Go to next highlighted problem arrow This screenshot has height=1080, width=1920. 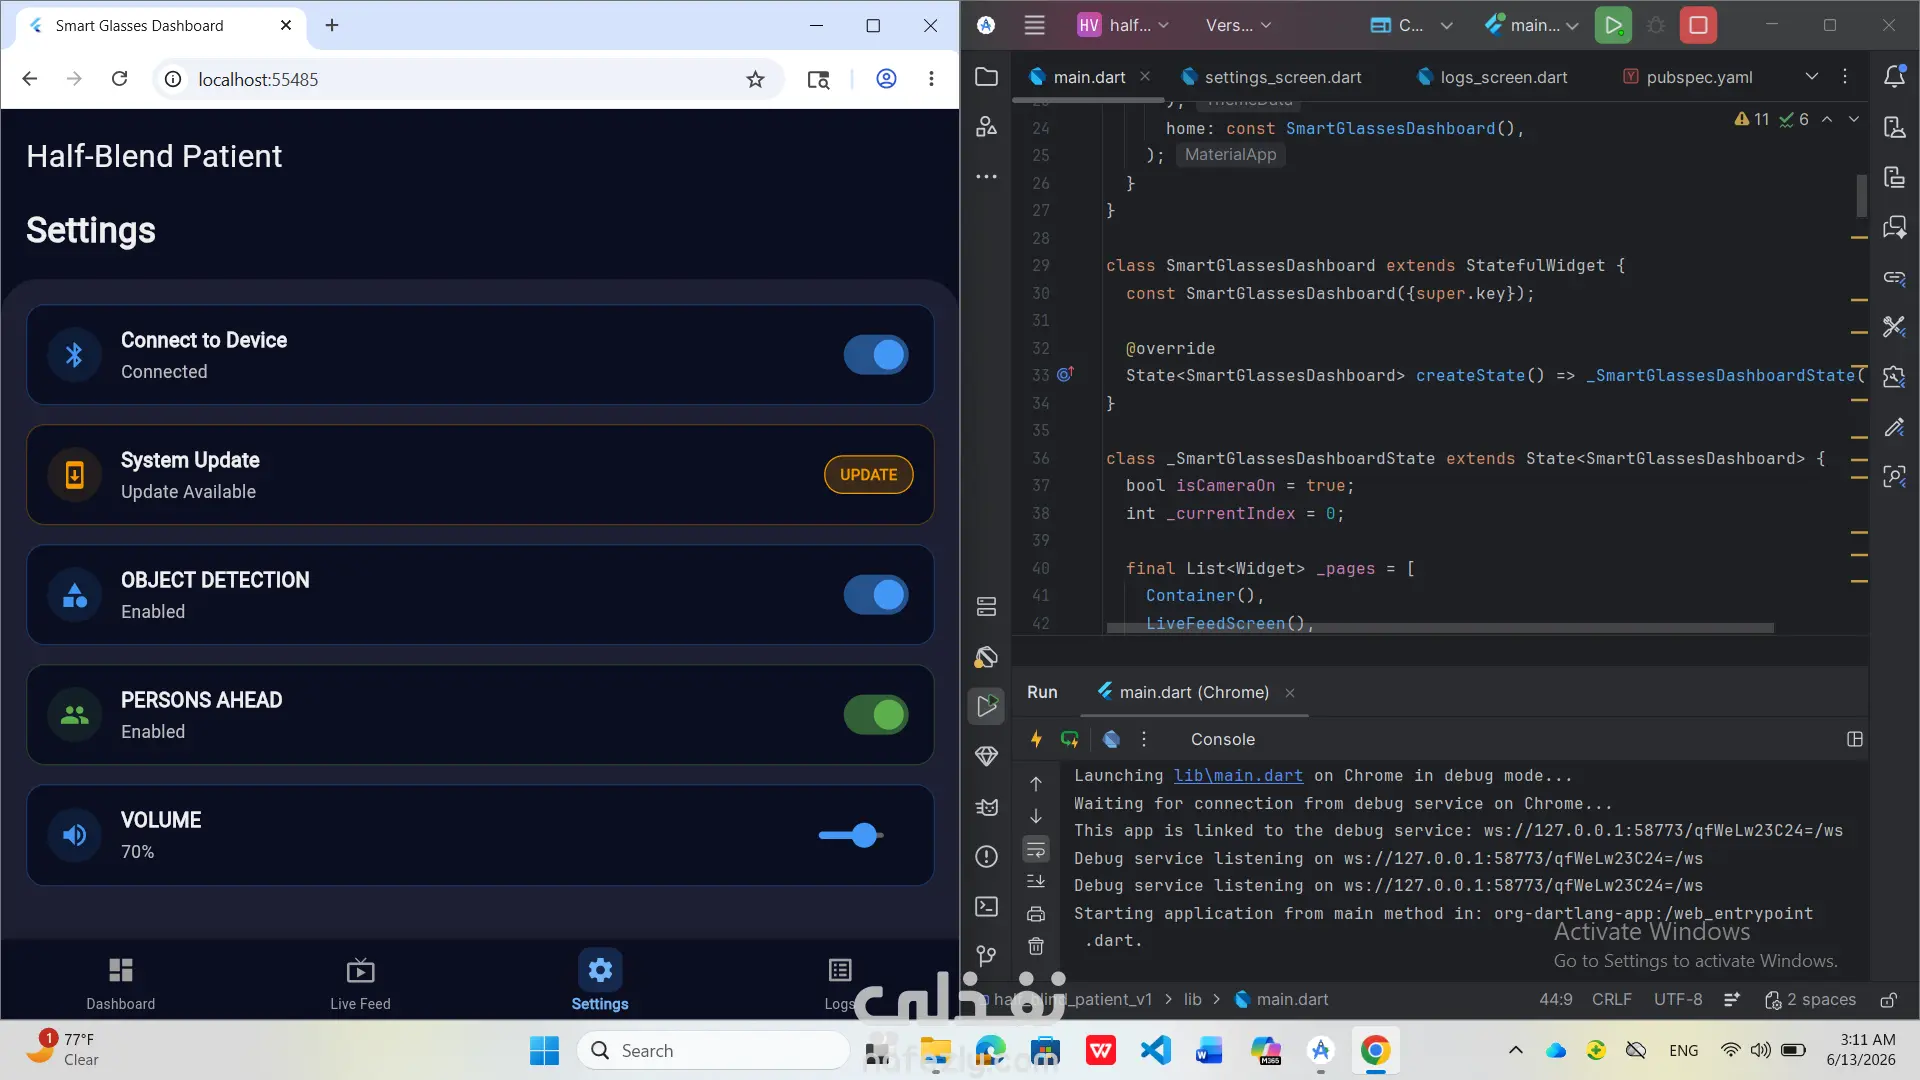pos(1854,119)
